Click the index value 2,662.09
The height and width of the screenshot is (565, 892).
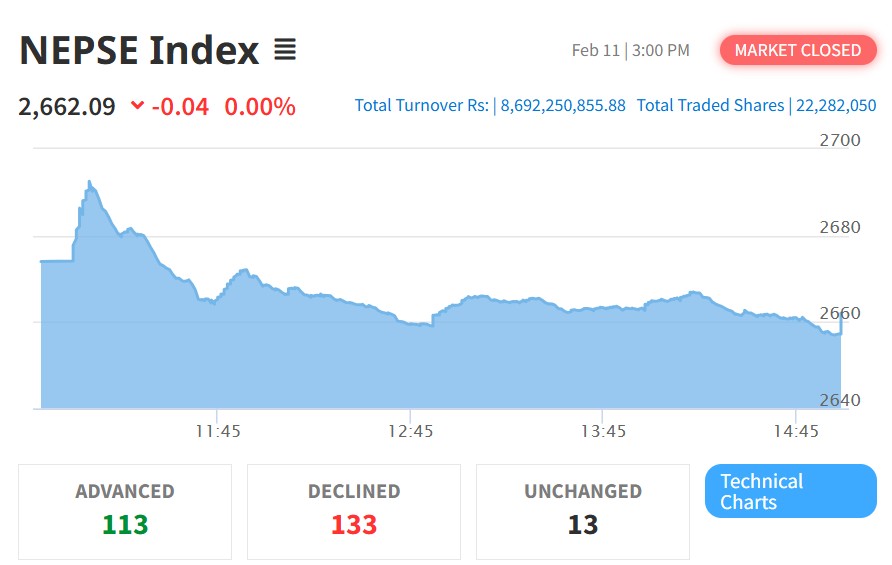point(67,106)
